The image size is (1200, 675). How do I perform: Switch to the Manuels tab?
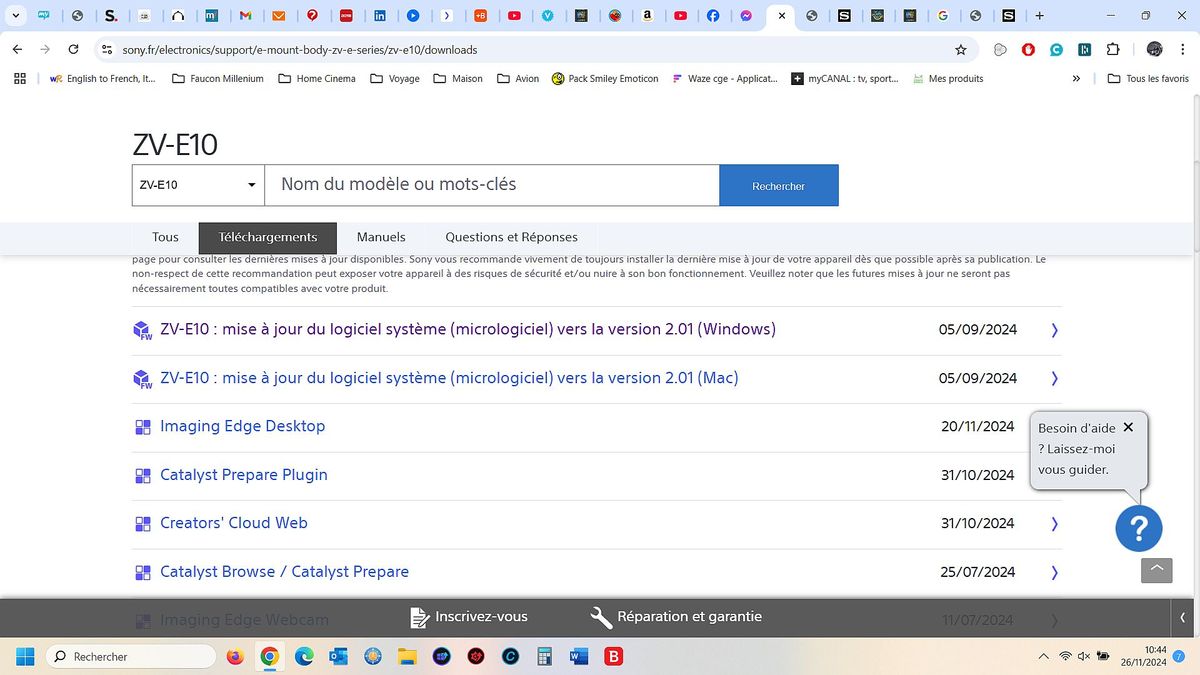[381, 237]
